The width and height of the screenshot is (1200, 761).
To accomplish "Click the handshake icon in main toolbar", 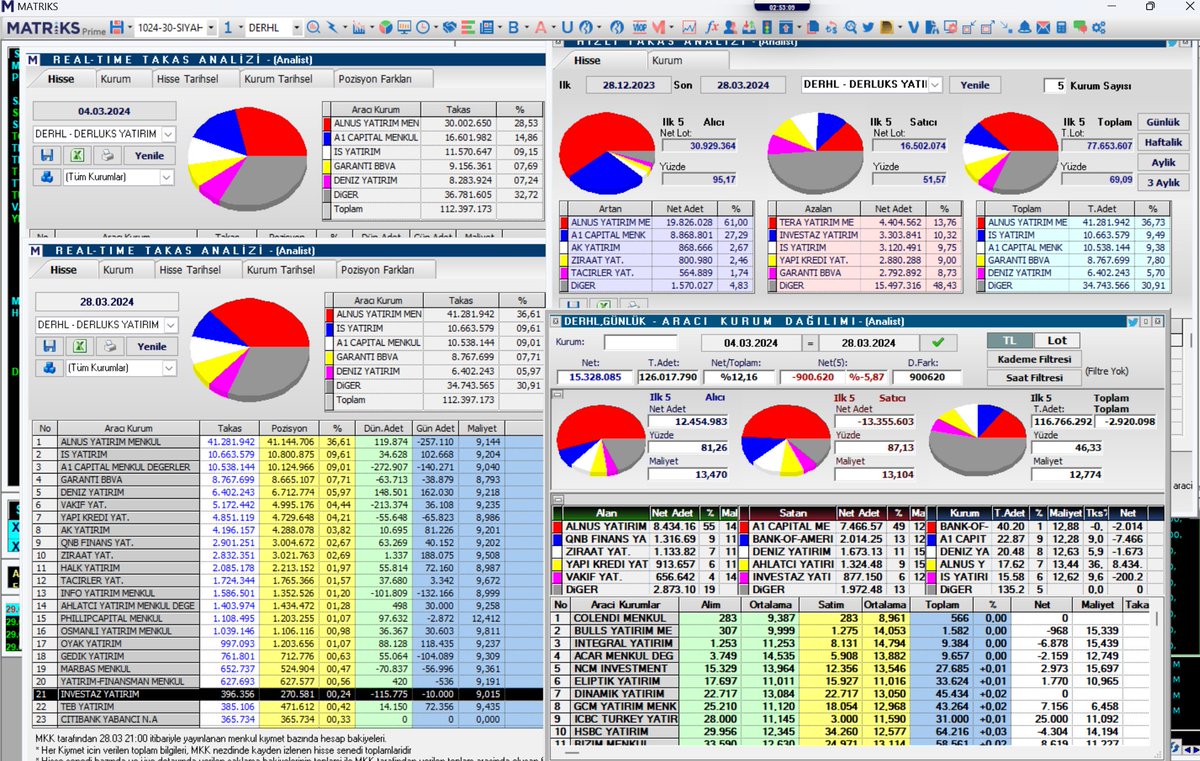I will [449, 27].
